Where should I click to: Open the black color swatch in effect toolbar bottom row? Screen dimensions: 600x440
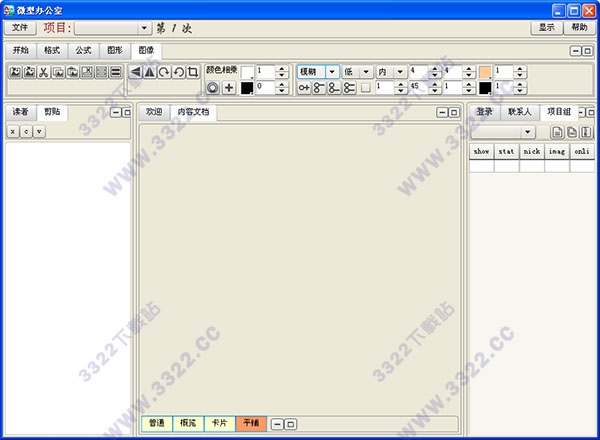tap(485, 88)
